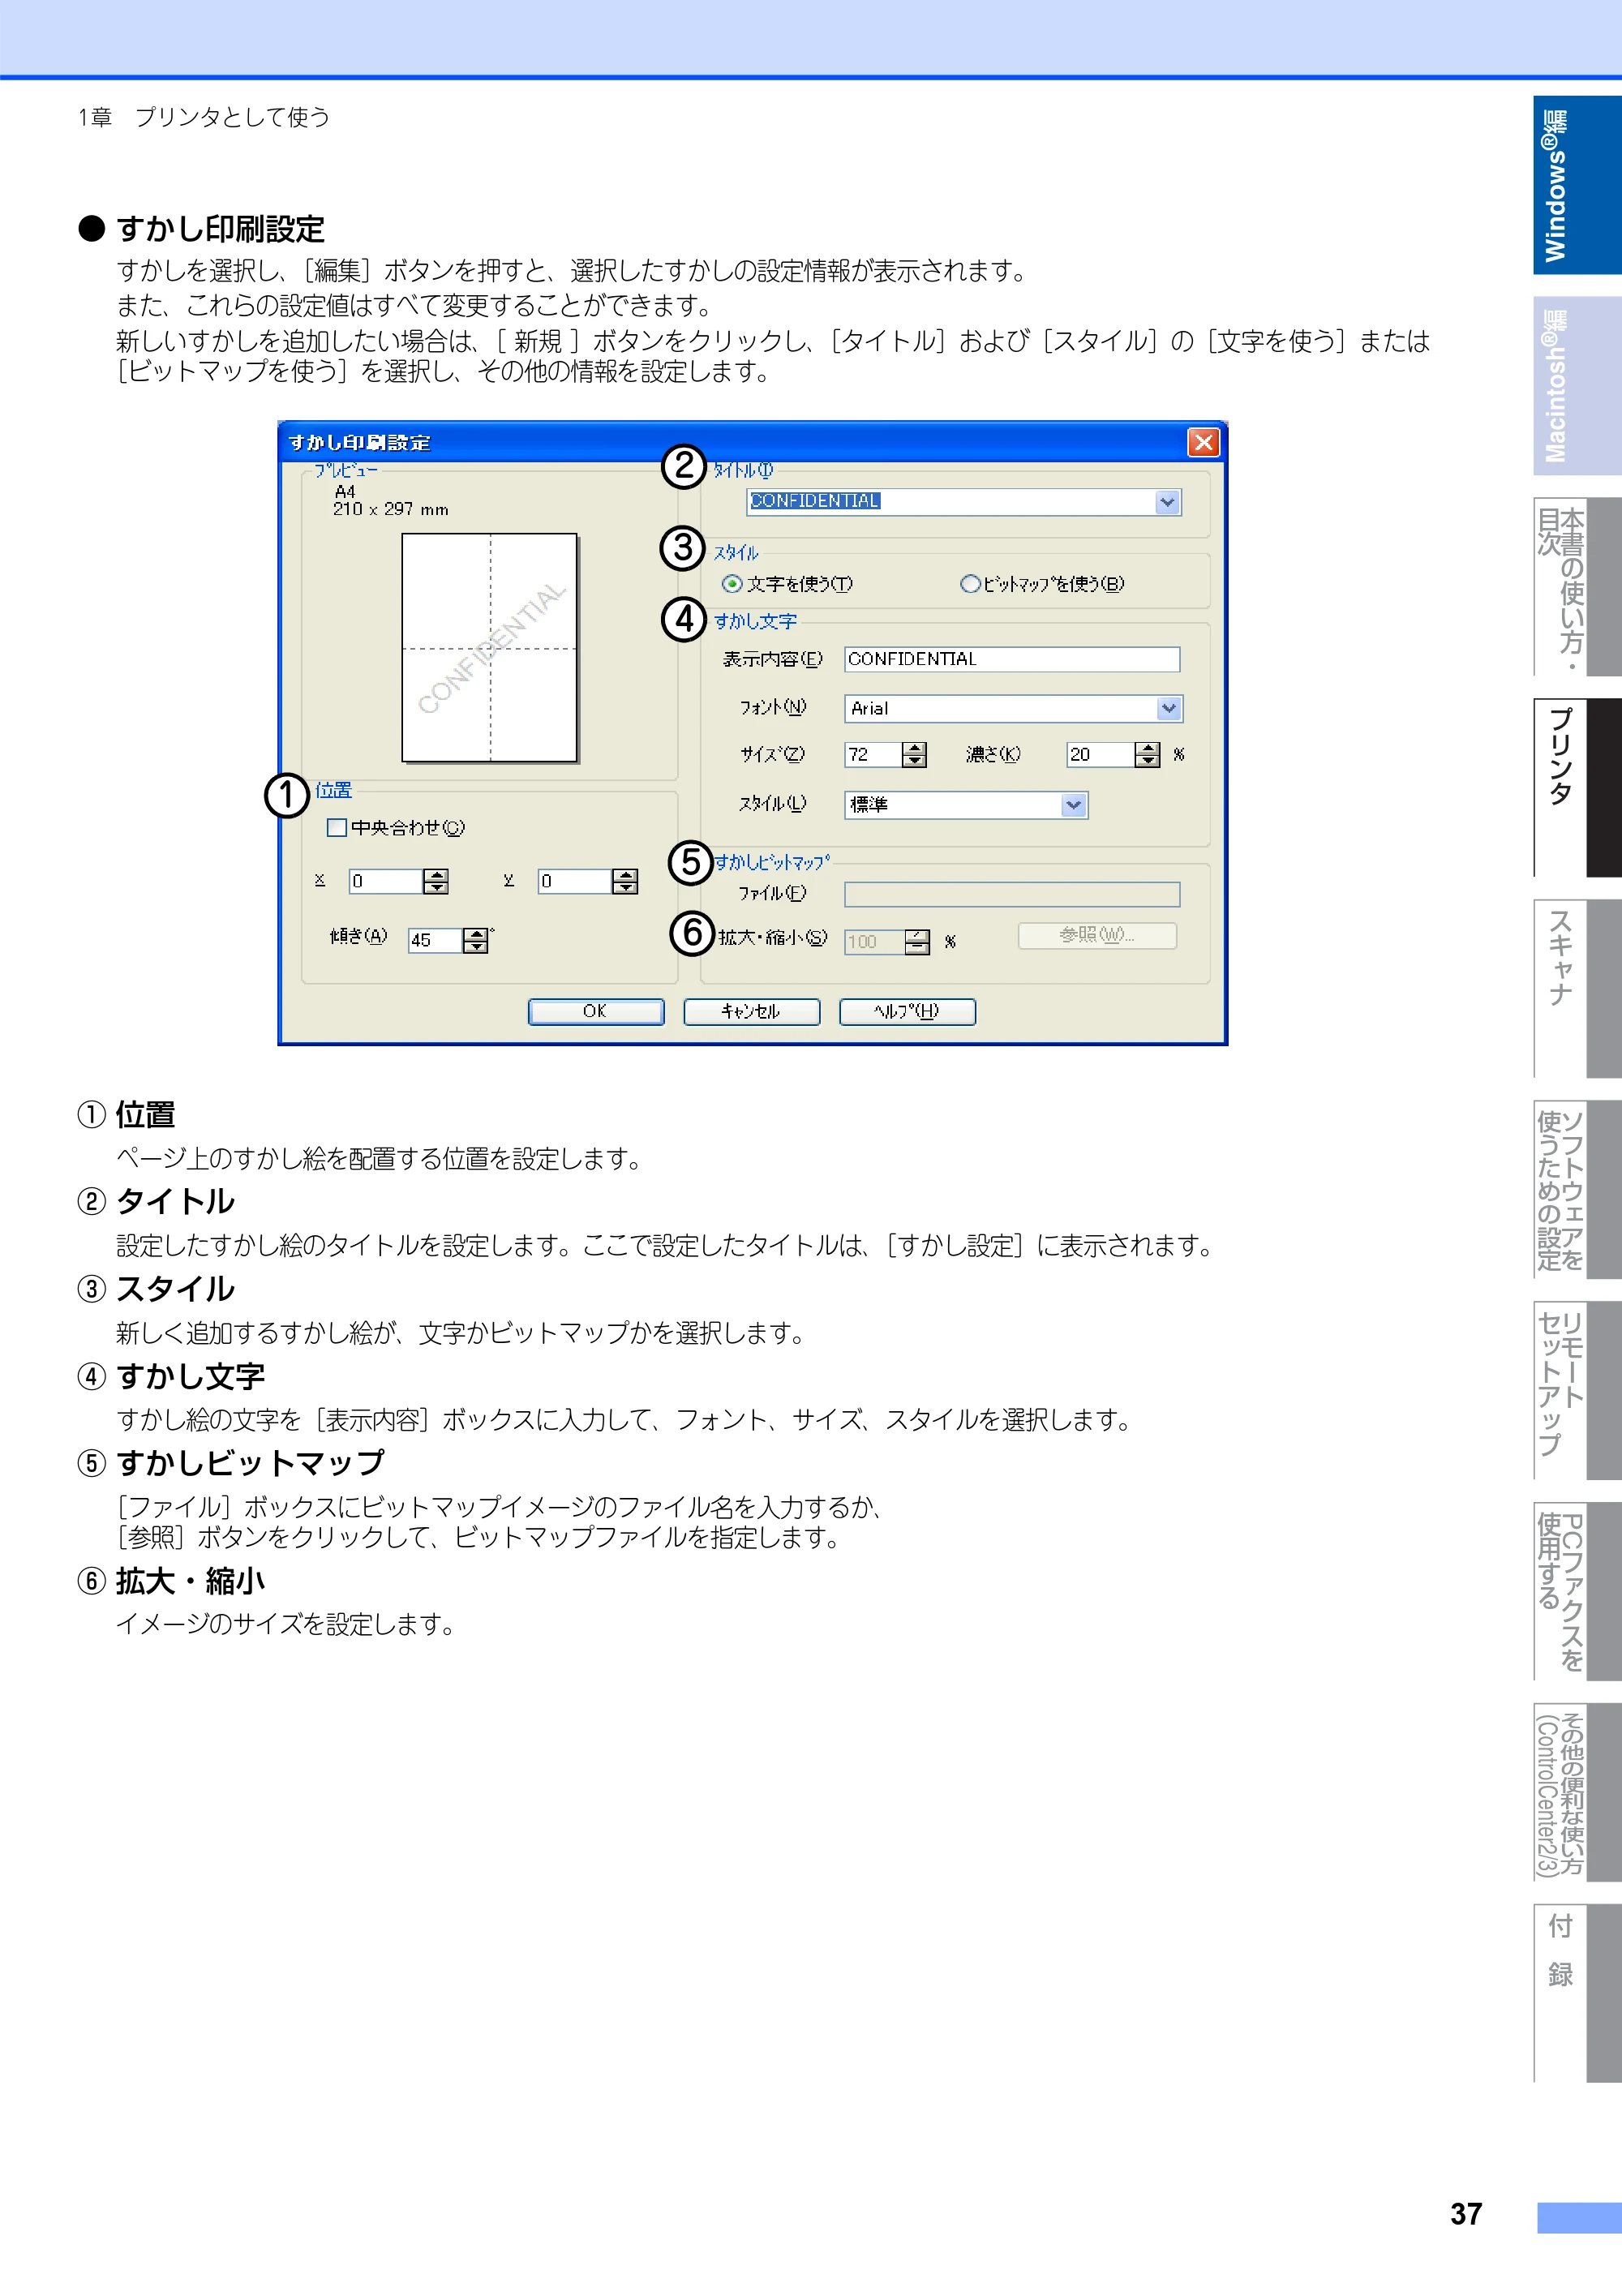
Task: Increase Y position with the up arrow
Action: pyautogui.click(x=625, y=875)
